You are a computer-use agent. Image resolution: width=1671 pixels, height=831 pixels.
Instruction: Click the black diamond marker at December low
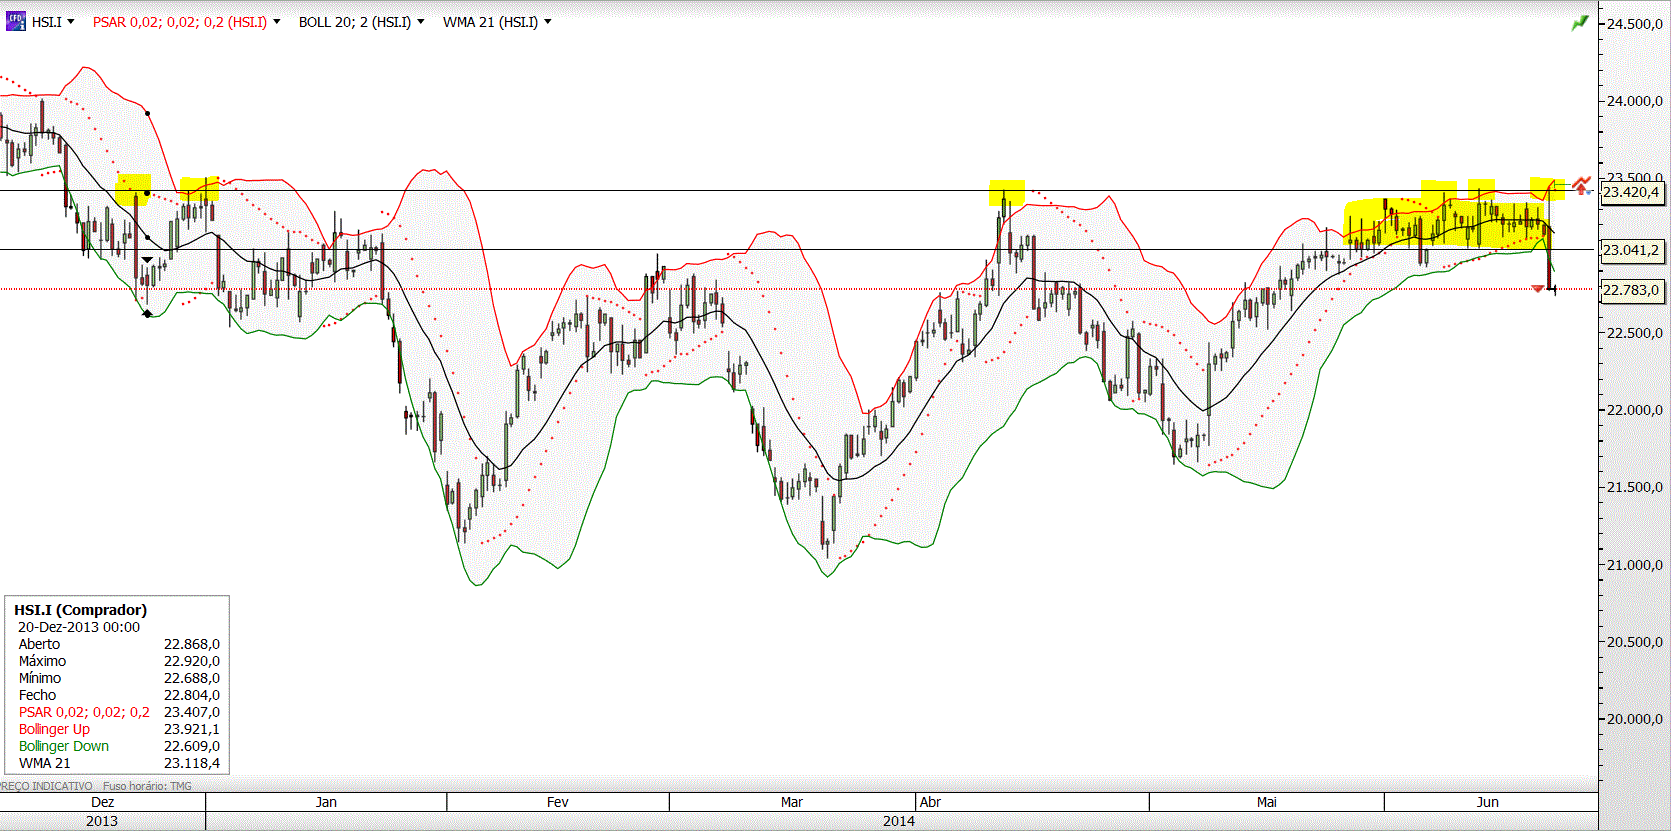point(148,314)
